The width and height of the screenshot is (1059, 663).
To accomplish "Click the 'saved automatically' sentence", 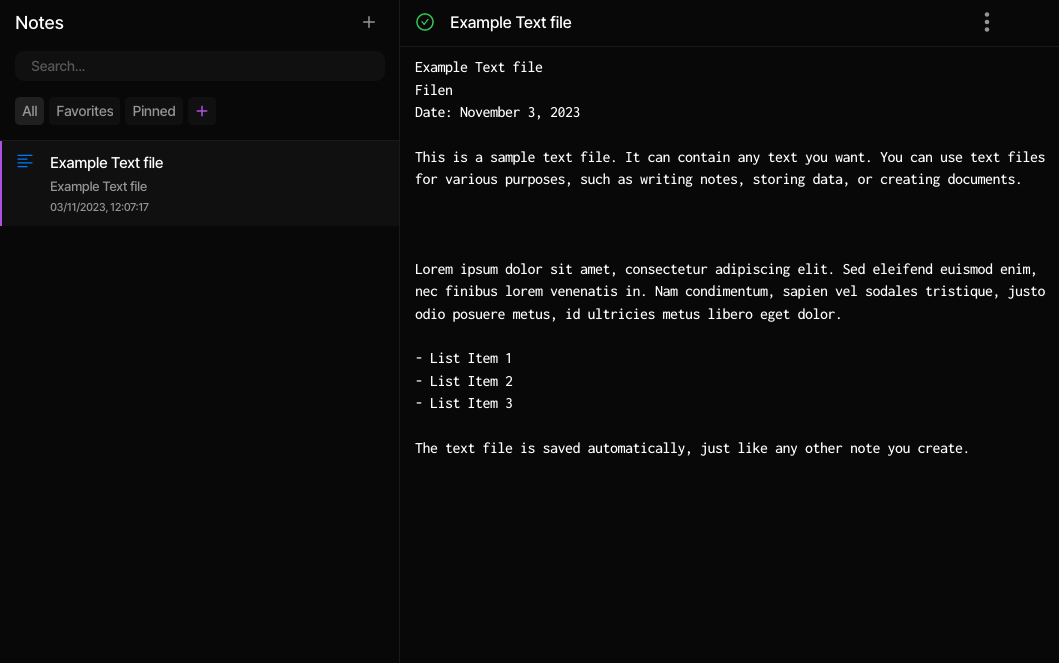I will (x=692, y=448).
